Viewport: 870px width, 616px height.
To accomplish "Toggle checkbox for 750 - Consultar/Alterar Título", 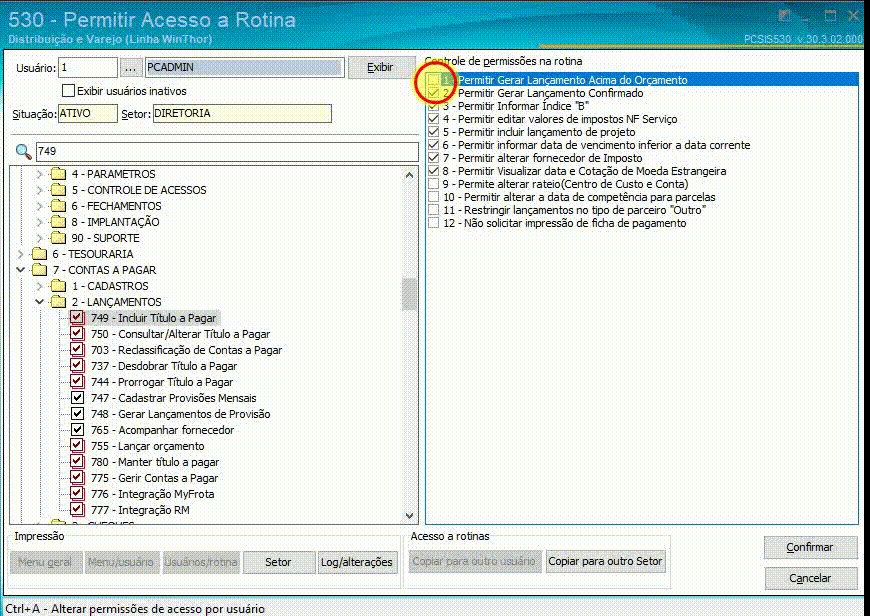I will [77, 334].
